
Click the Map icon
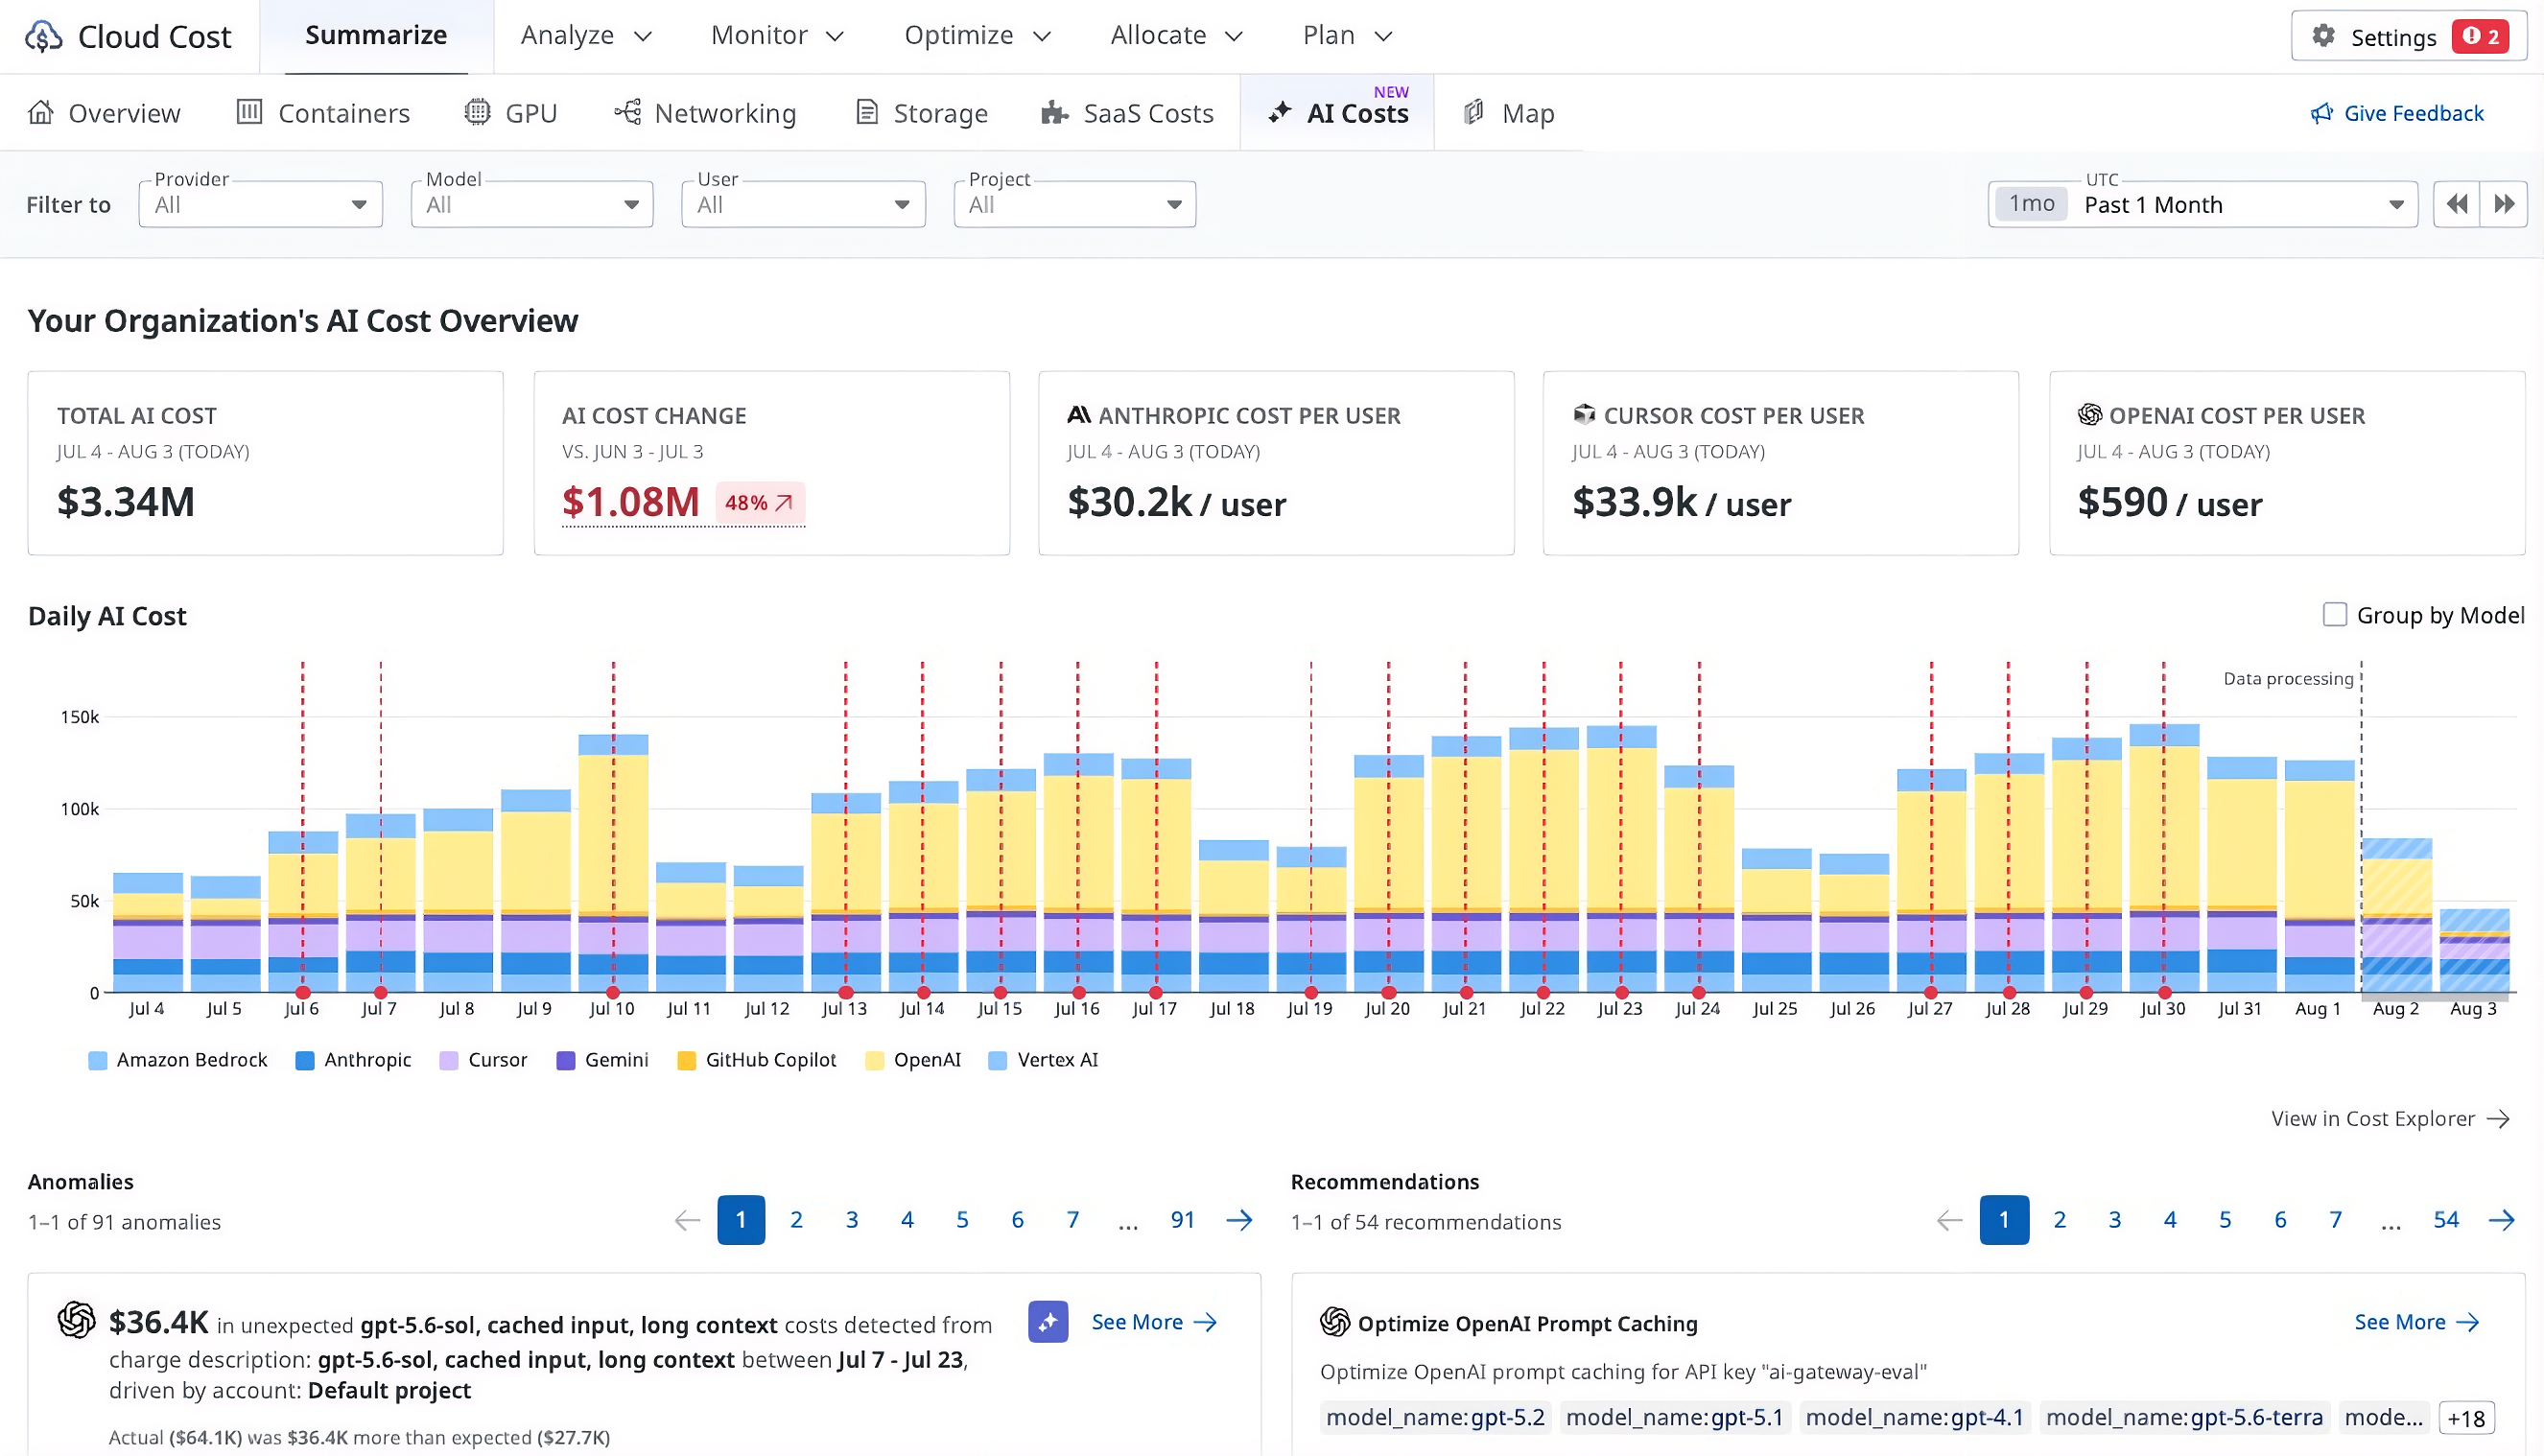pos(1474,112)
